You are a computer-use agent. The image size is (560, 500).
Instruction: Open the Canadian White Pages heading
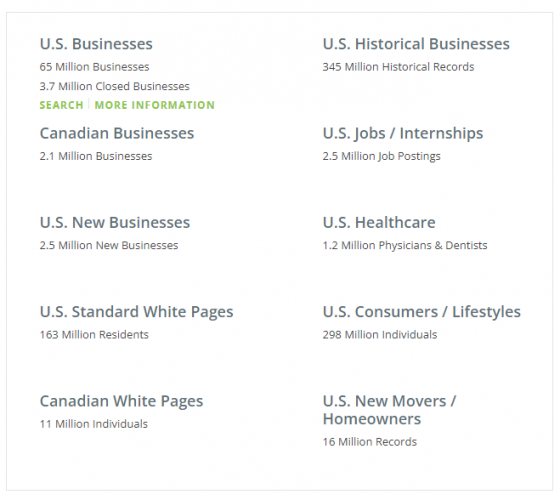point(121,401)
